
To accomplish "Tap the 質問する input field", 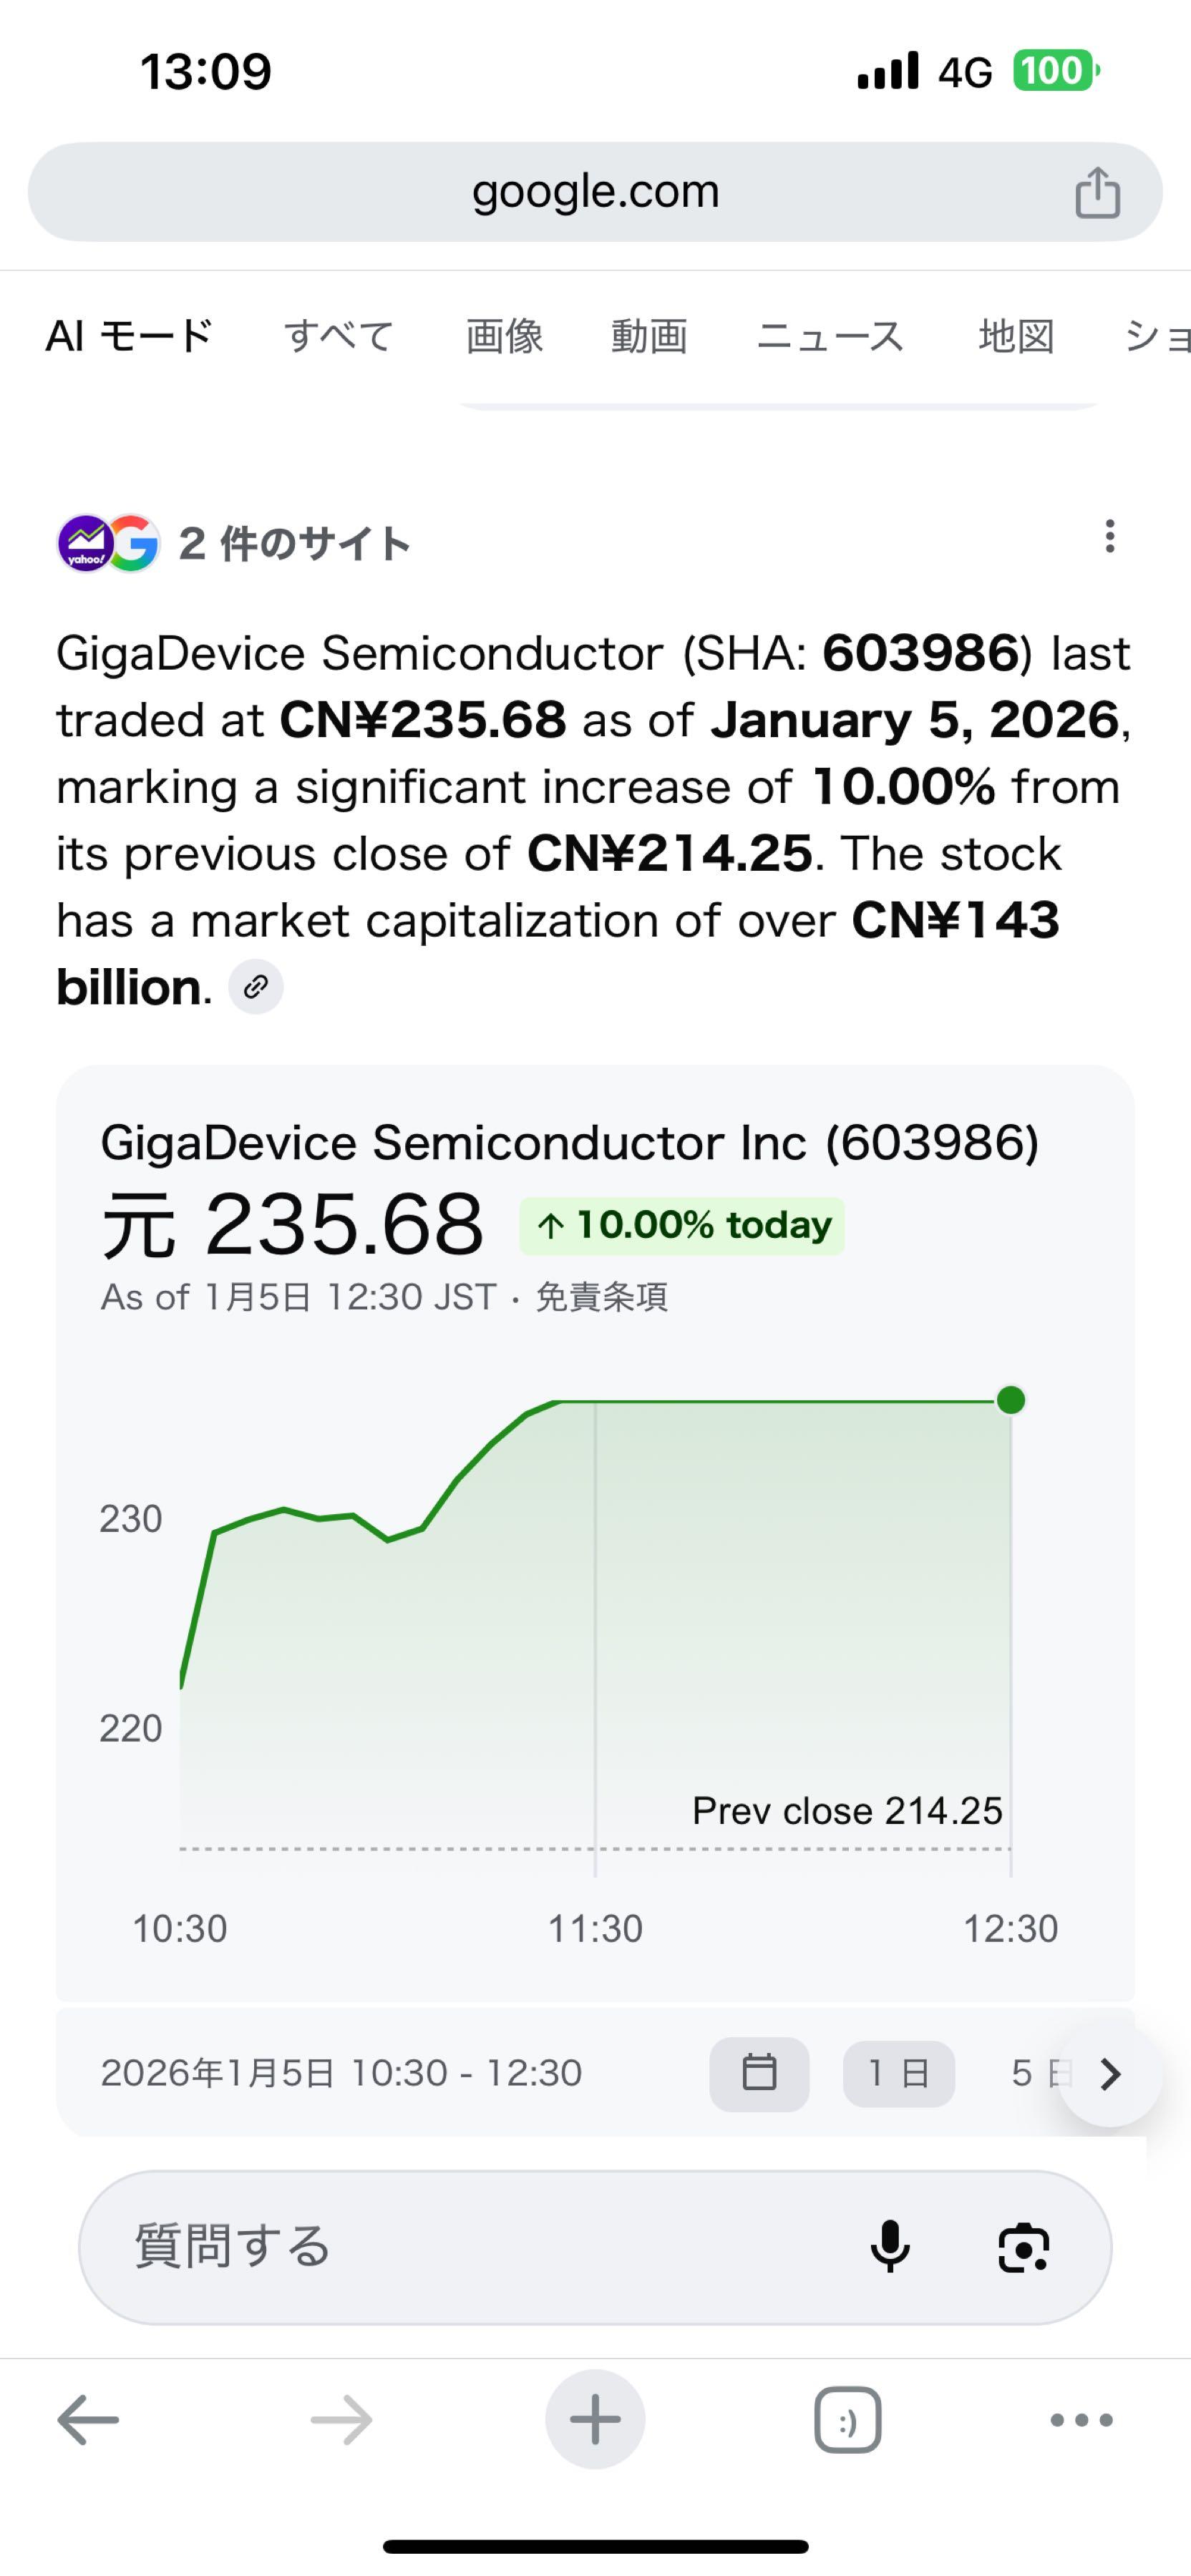I will pos(450,2247).
